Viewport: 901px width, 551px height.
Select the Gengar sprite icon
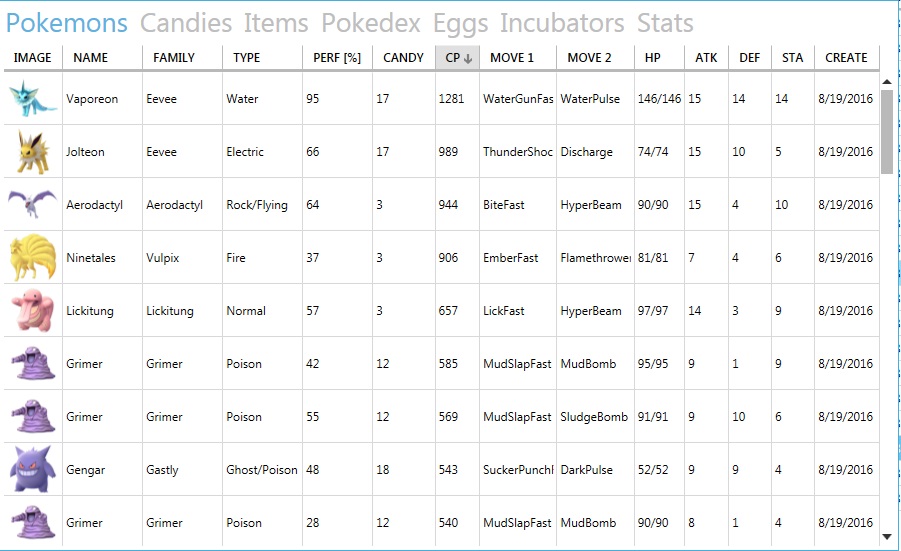[32, 469]
